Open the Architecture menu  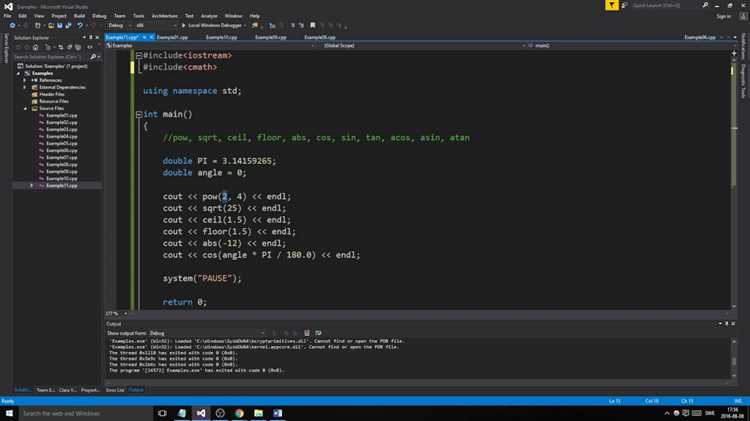coord(165,16)
